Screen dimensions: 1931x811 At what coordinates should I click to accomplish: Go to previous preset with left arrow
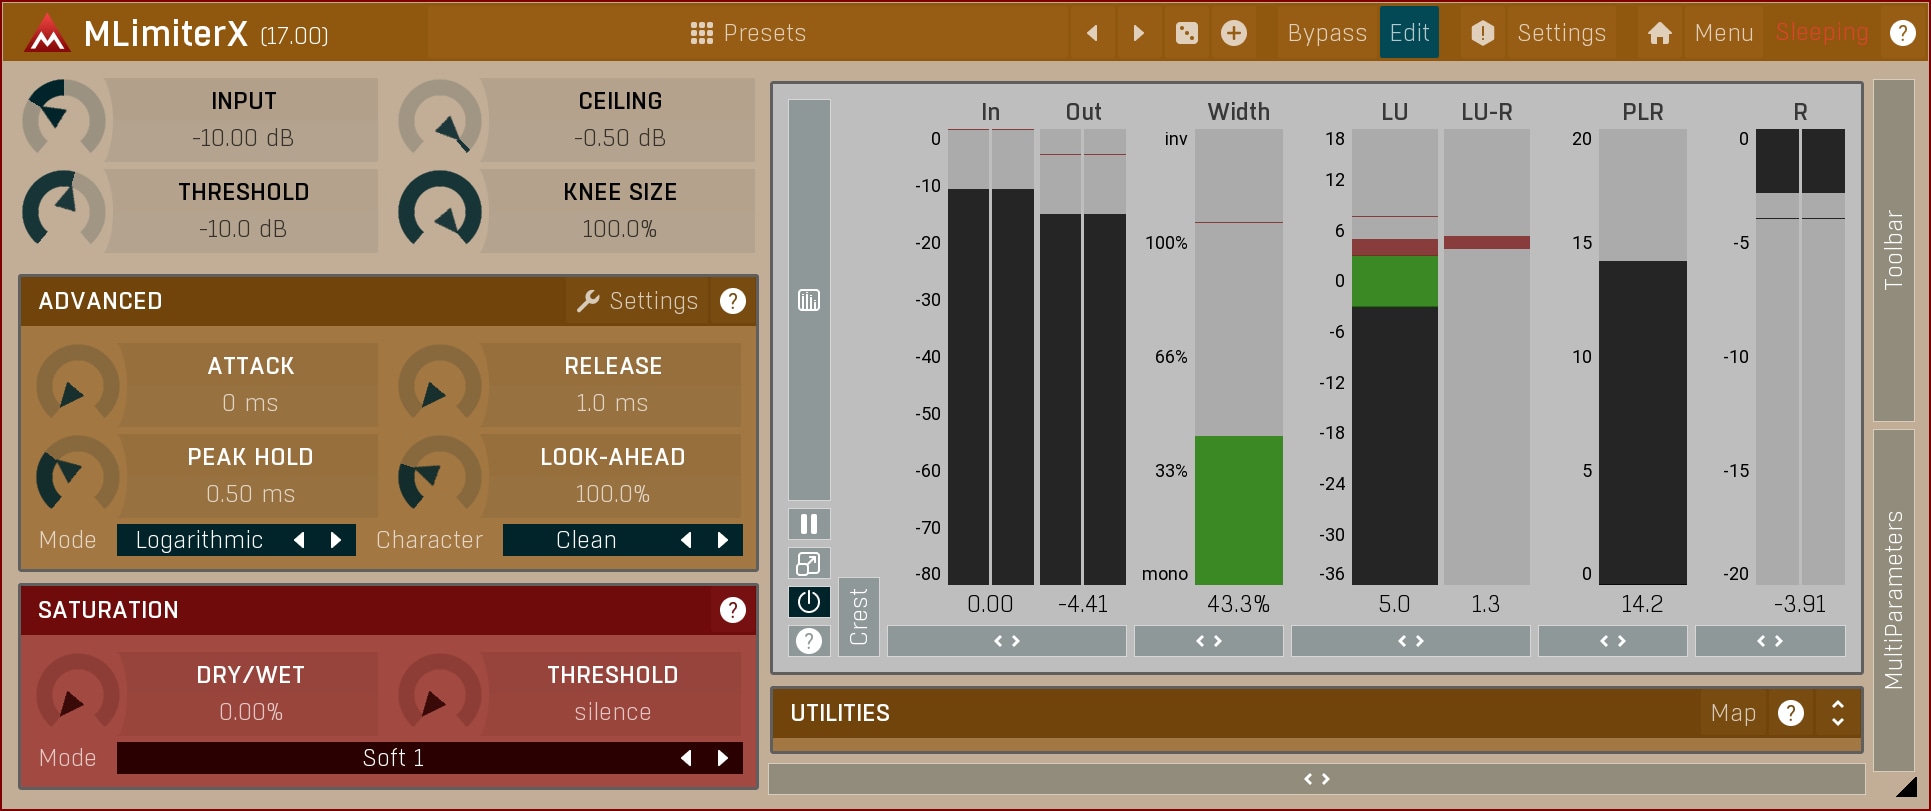pyautogui.click(x=1092, y=33)
